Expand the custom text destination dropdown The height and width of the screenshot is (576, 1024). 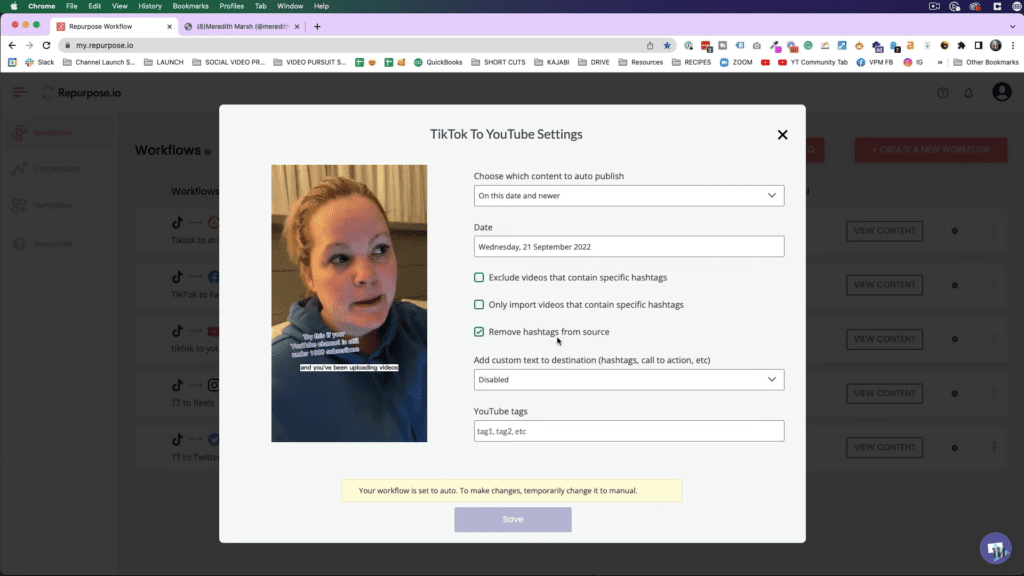[x=629, y=379]
